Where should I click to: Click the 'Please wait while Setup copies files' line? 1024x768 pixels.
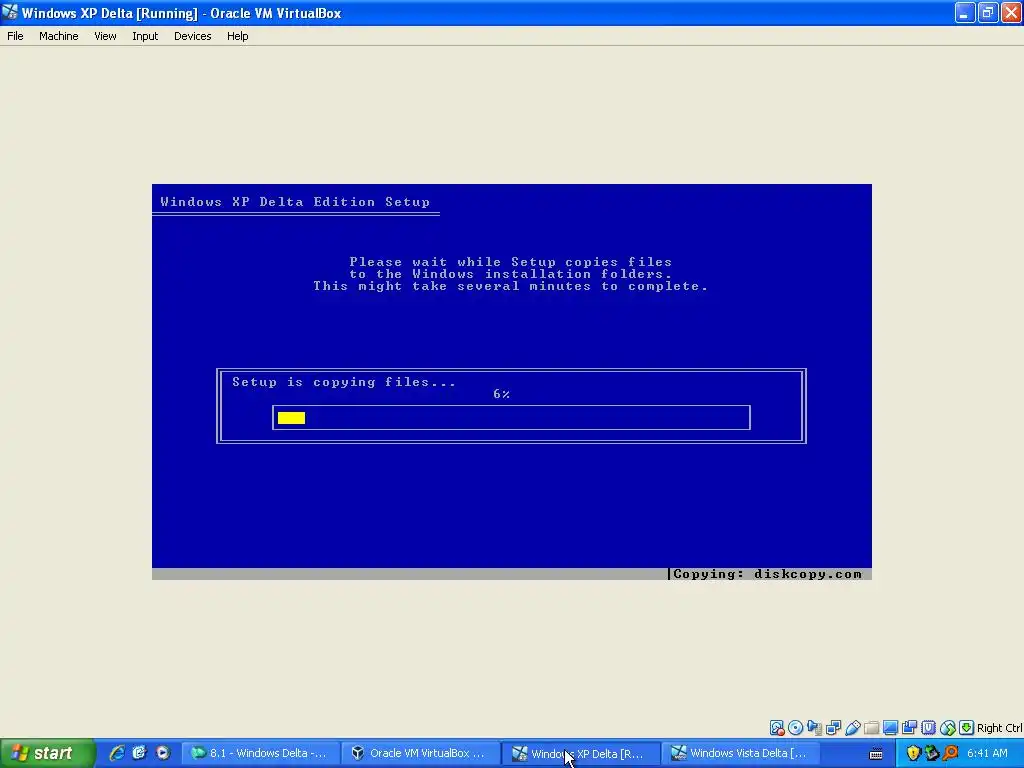(511, 262)
